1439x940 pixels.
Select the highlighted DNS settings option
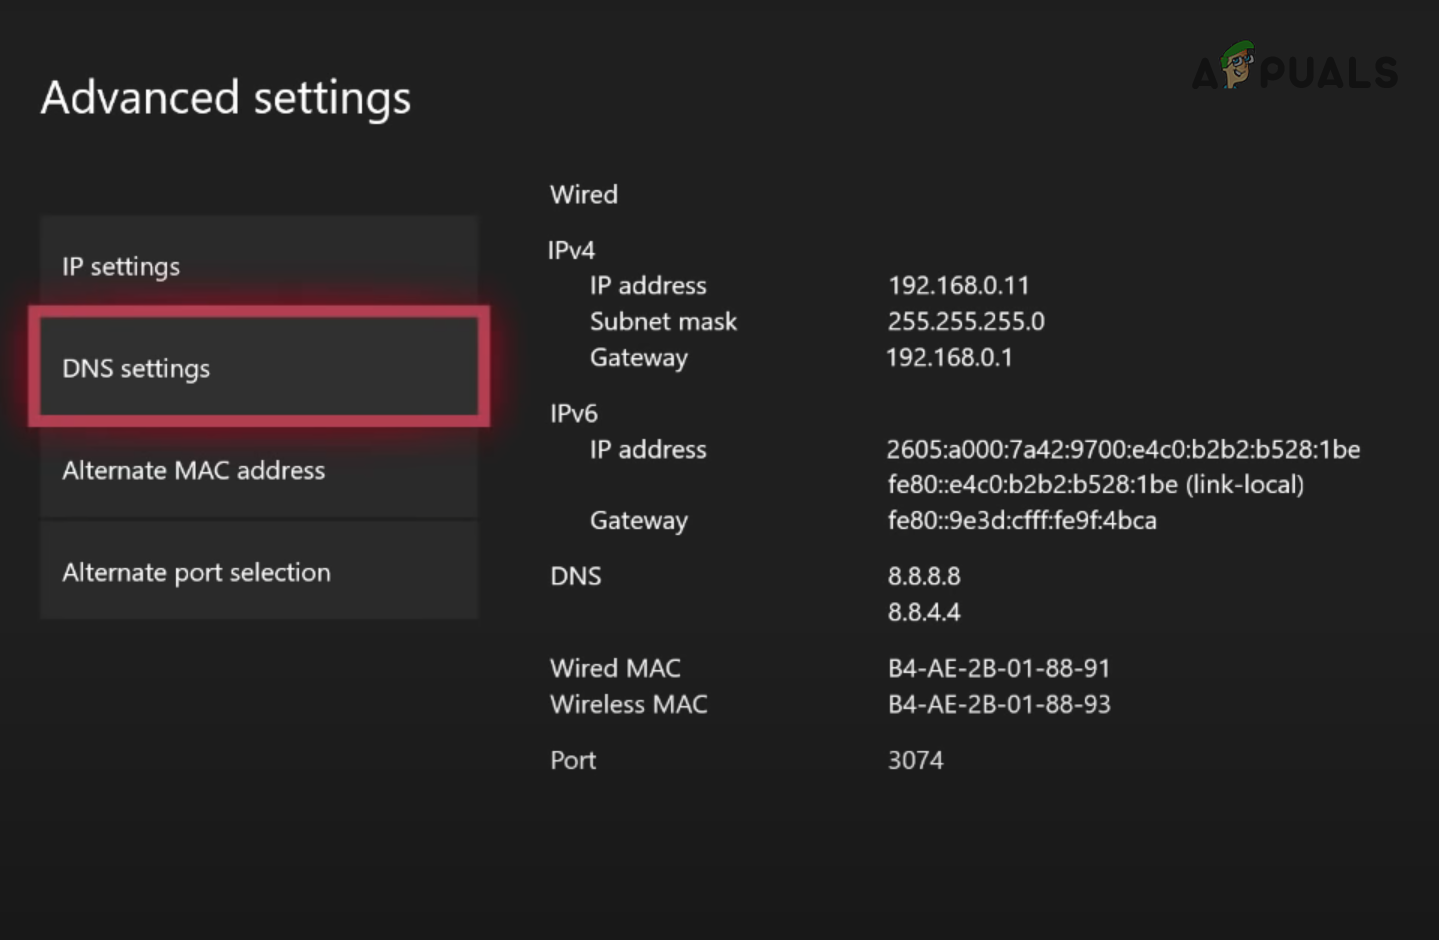coord(258,367)
